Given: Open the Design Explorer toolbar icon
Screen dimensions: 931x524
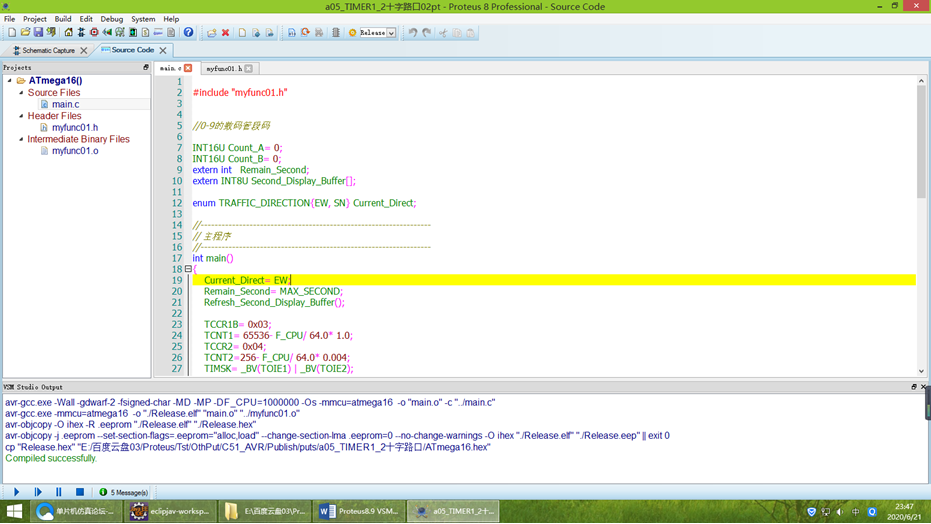Looking at the screenshot, I should 133,33.
